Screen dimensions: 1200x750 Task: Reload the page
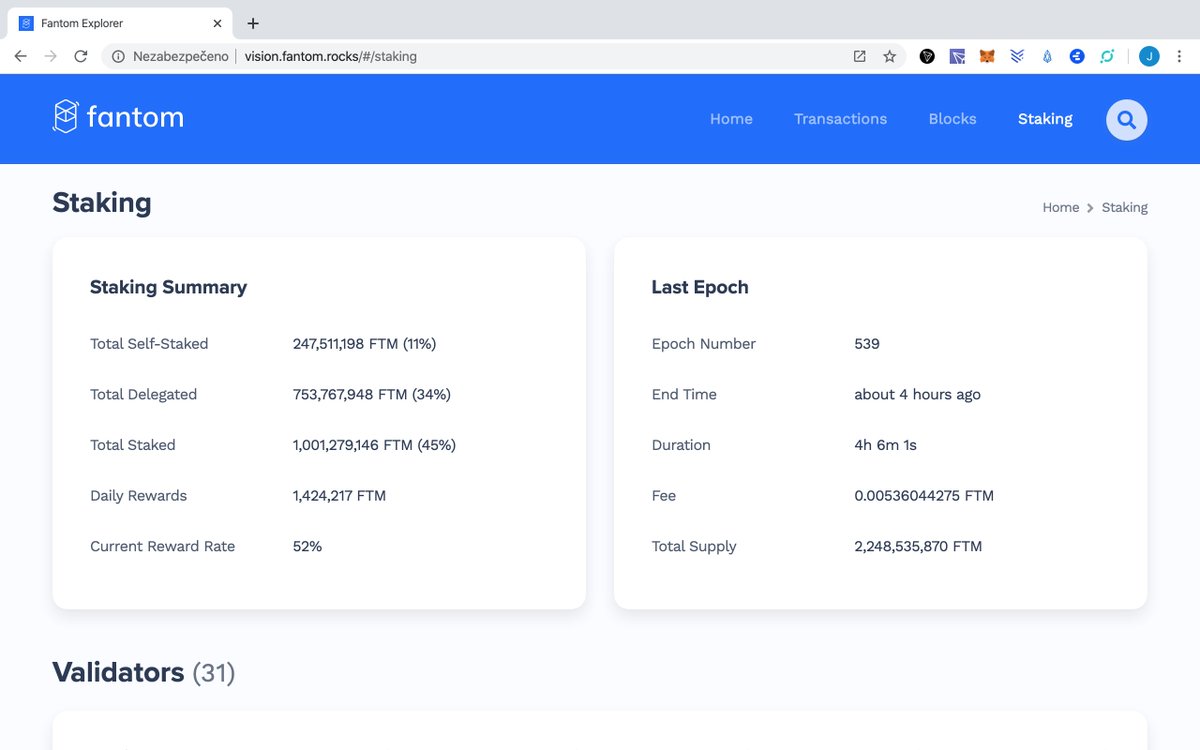pyautogui.click(x=81, y=56)
